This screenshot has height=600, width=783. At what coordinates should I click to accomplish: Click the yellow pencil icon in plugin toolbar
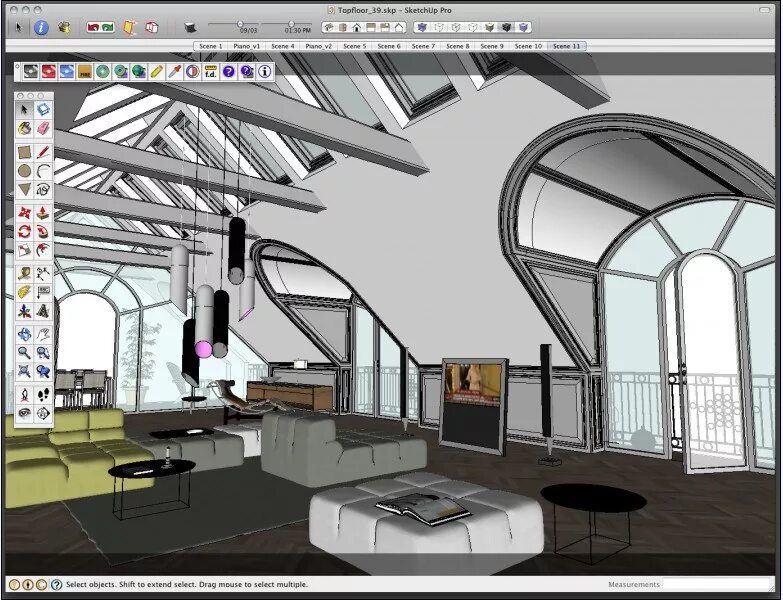(x=156, y=72)
